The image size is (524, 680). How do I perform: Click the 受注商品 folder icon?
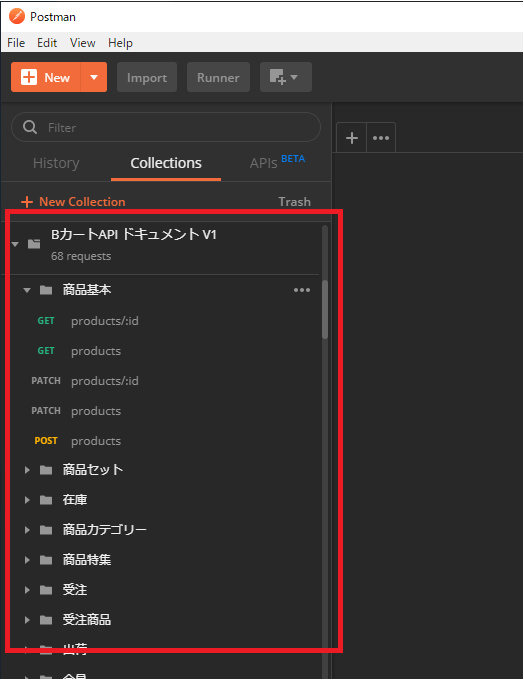point(46,620)
